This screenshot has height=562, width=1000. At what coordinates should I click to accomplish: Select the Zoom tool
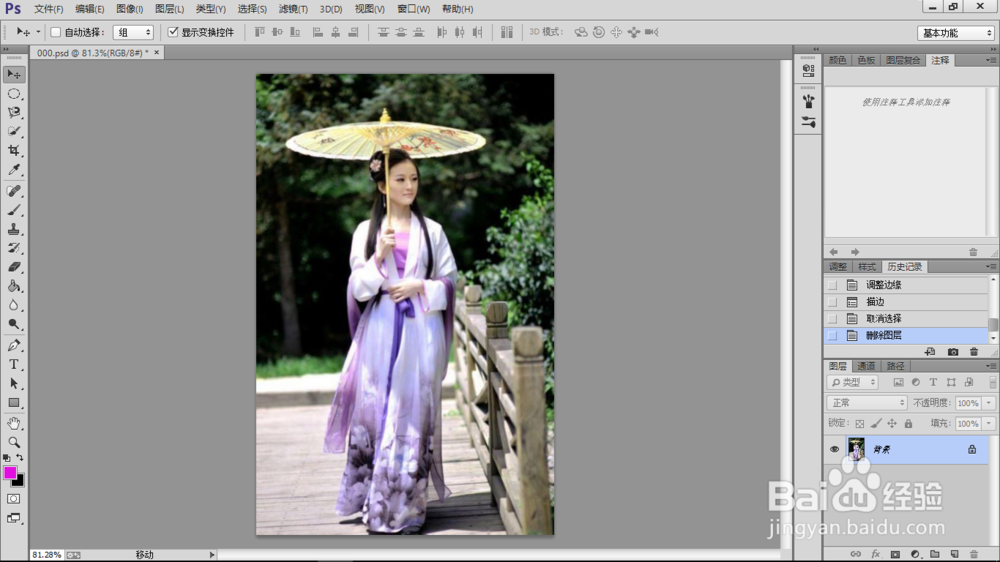tap(13, 442)
